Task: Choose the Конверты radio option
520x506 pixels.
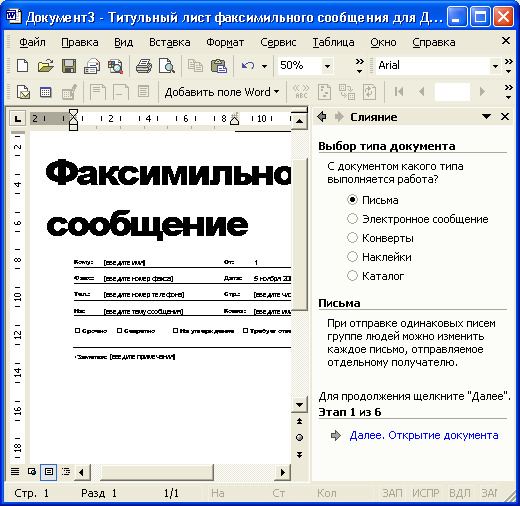Action: pos(352,238)
